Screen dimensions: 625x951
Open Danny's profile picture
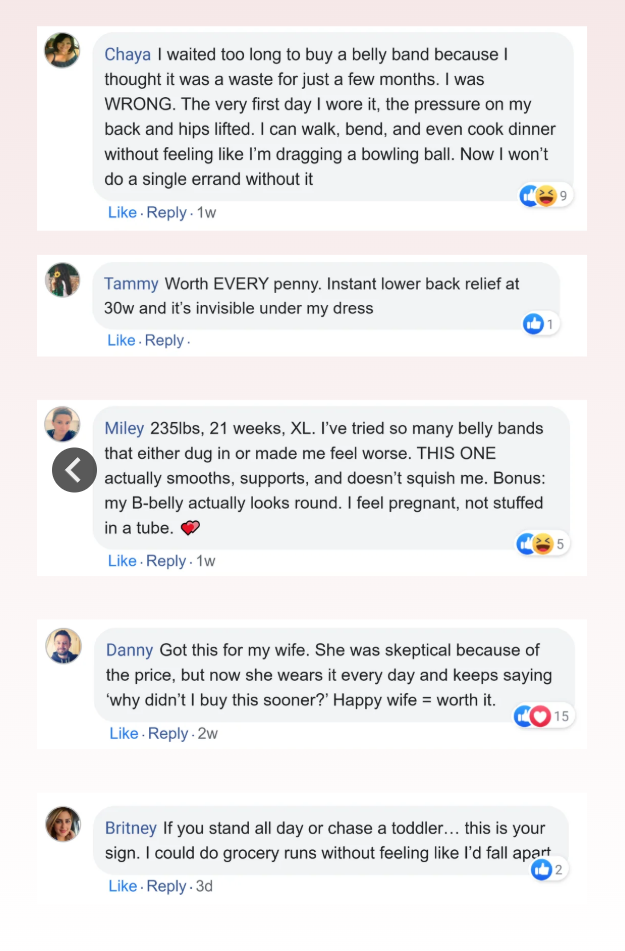pos(63,646)
